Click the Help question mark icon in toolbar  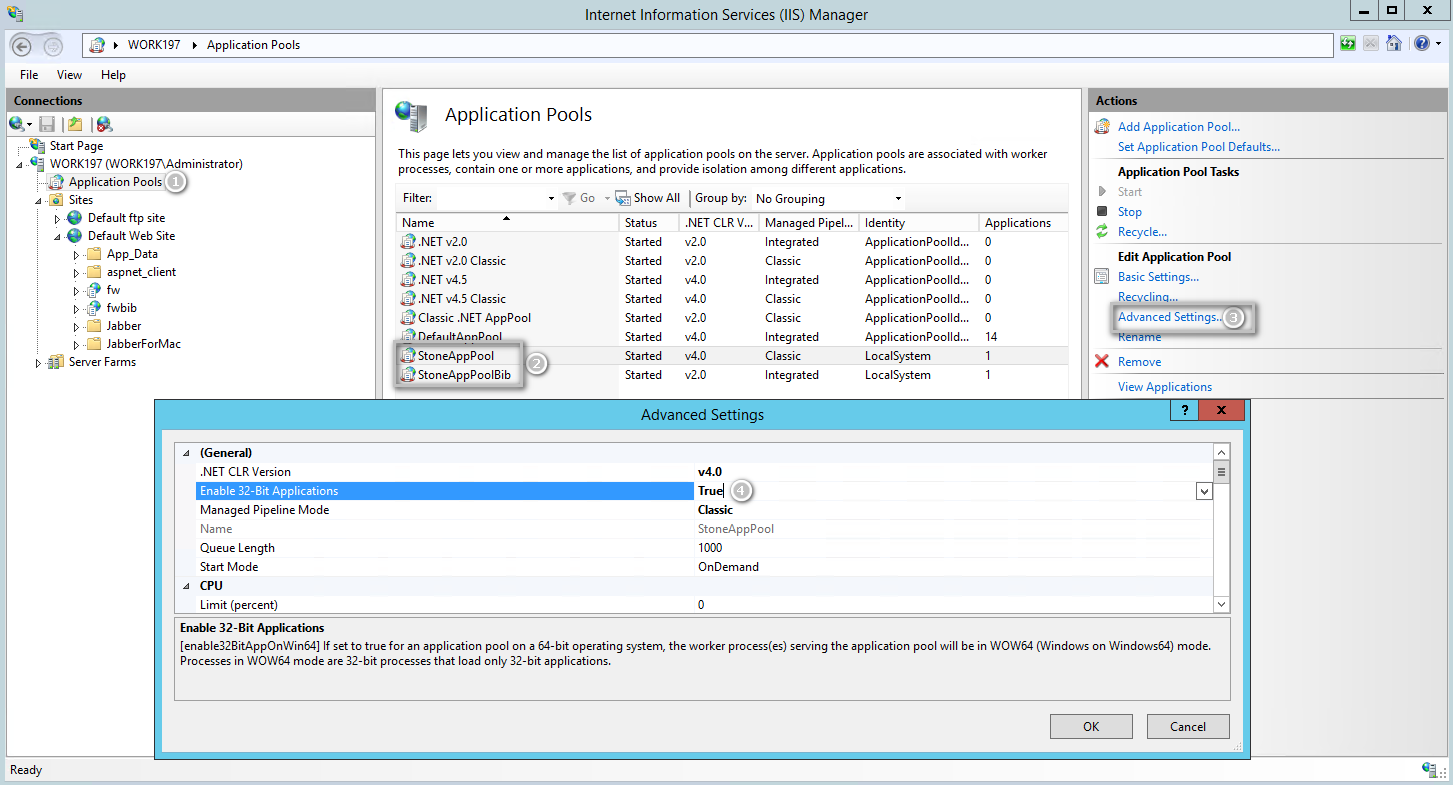click(x=1421, y=44)
